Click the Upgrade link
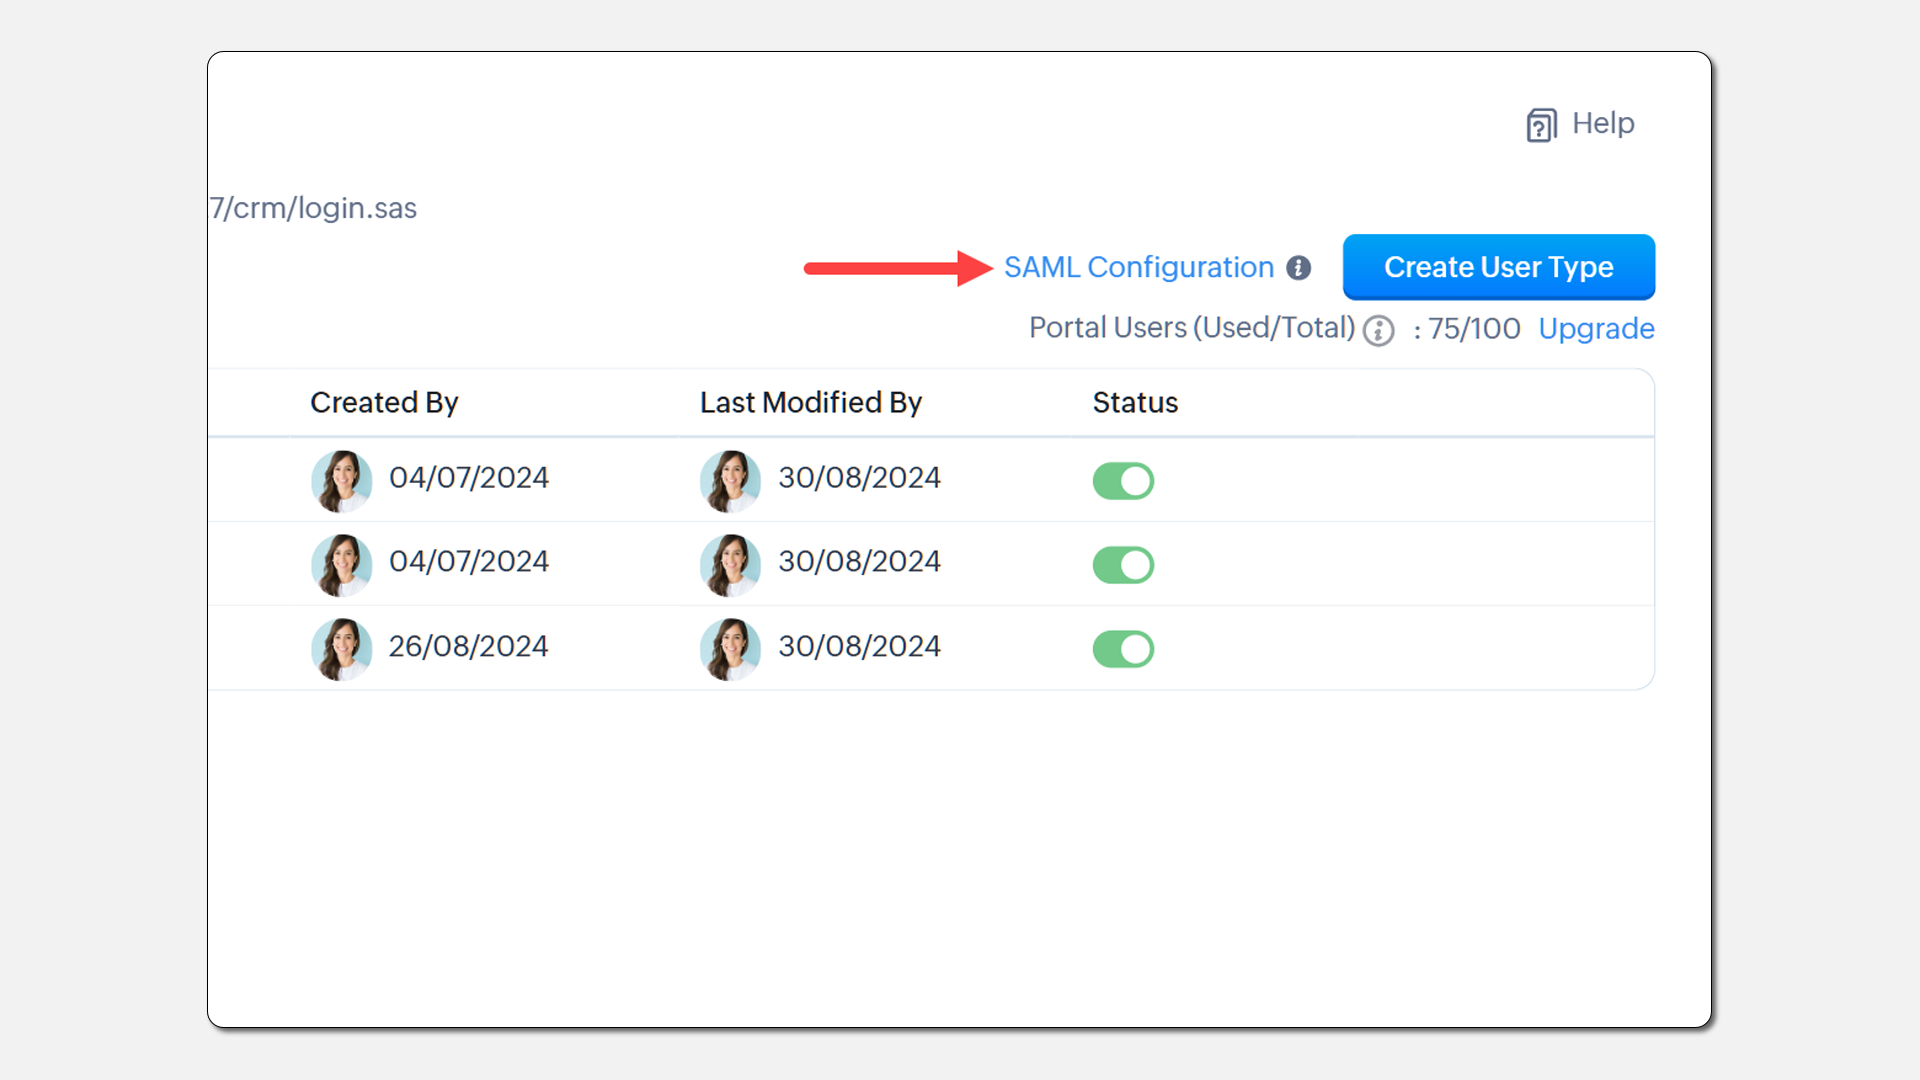 pos(1596,328)
